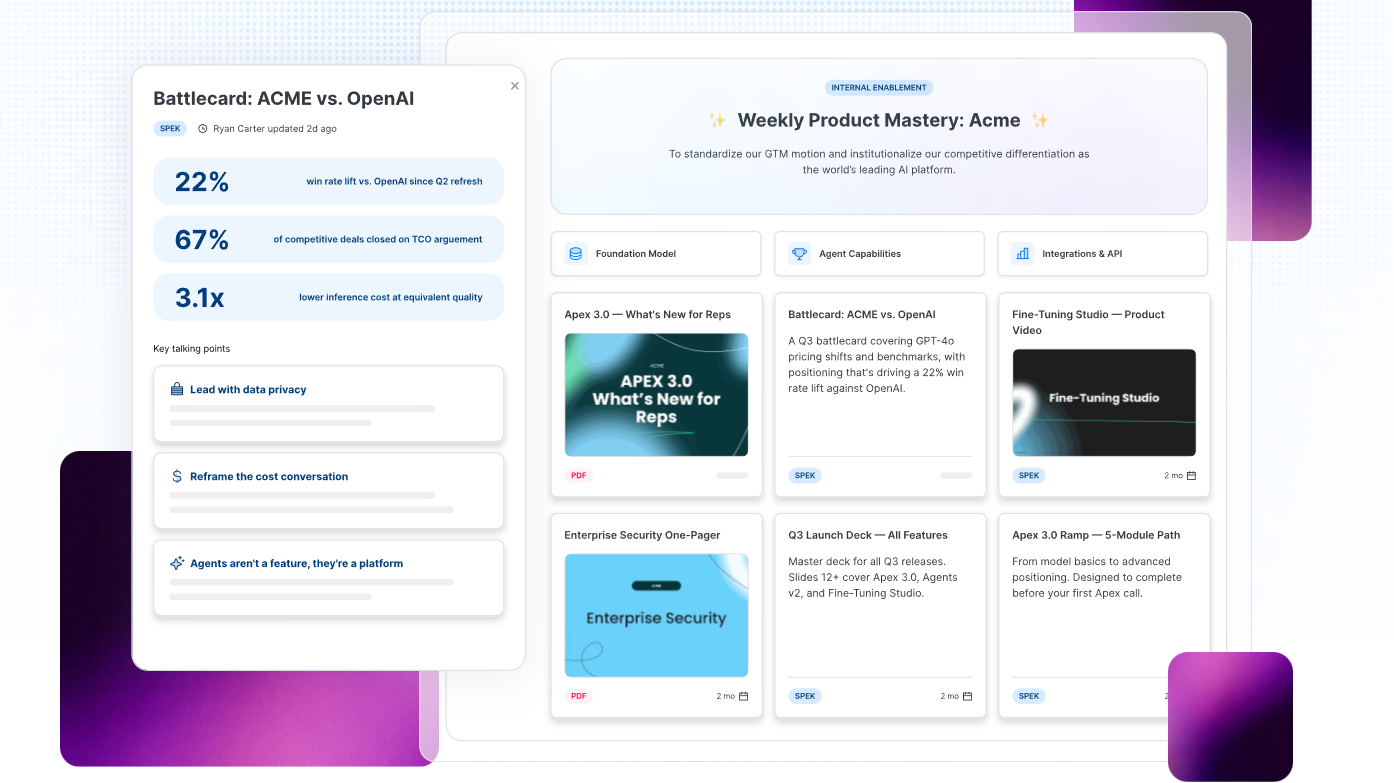Click SPEK tag on Fine-Tuning Studio card
Screen dimensions: 1394x783
coord(1029,476)
